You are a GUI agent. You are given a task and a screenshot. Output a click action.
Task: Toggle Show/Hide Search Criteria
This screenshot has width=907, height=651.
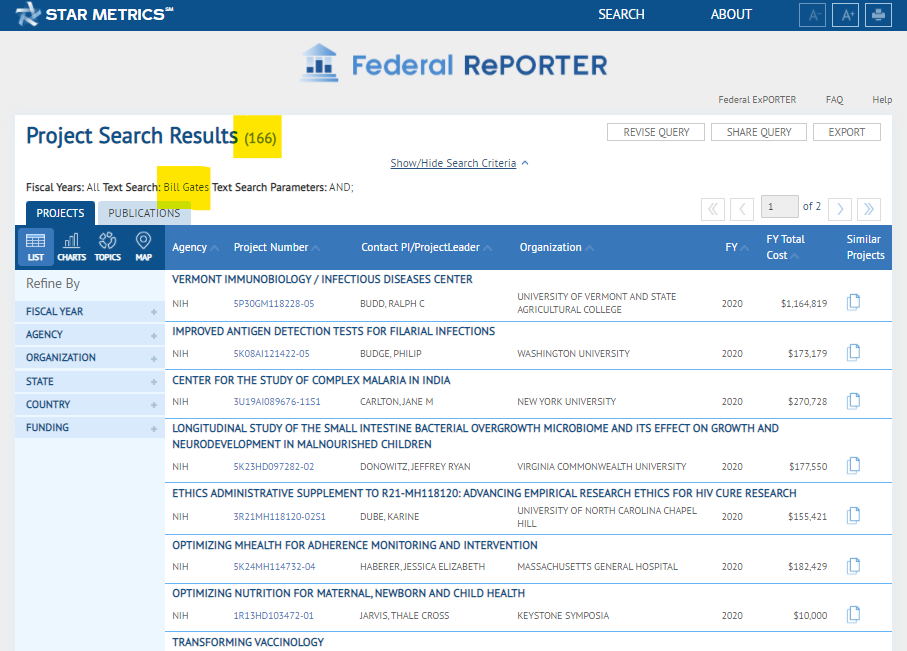459,163
